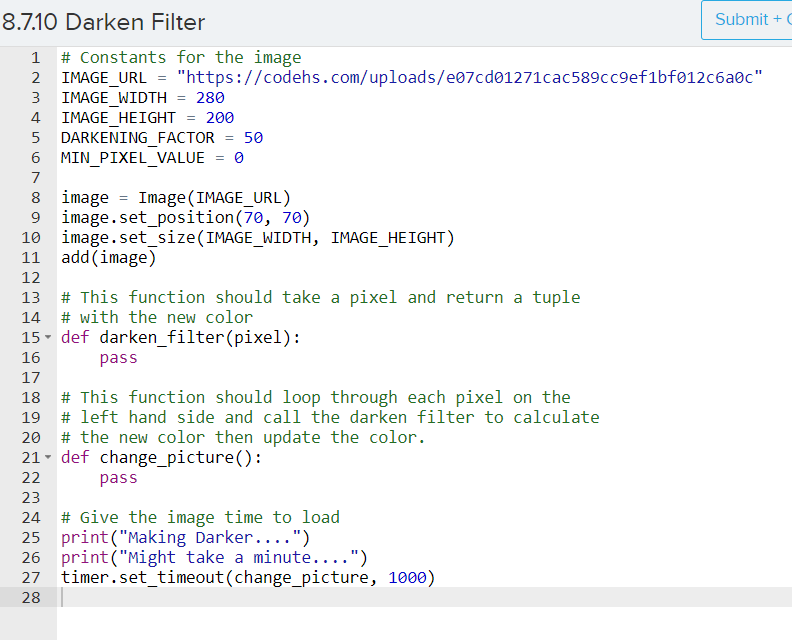
Task: Click comment on line 19 about left hand side
Action: [x=330, y=418]
